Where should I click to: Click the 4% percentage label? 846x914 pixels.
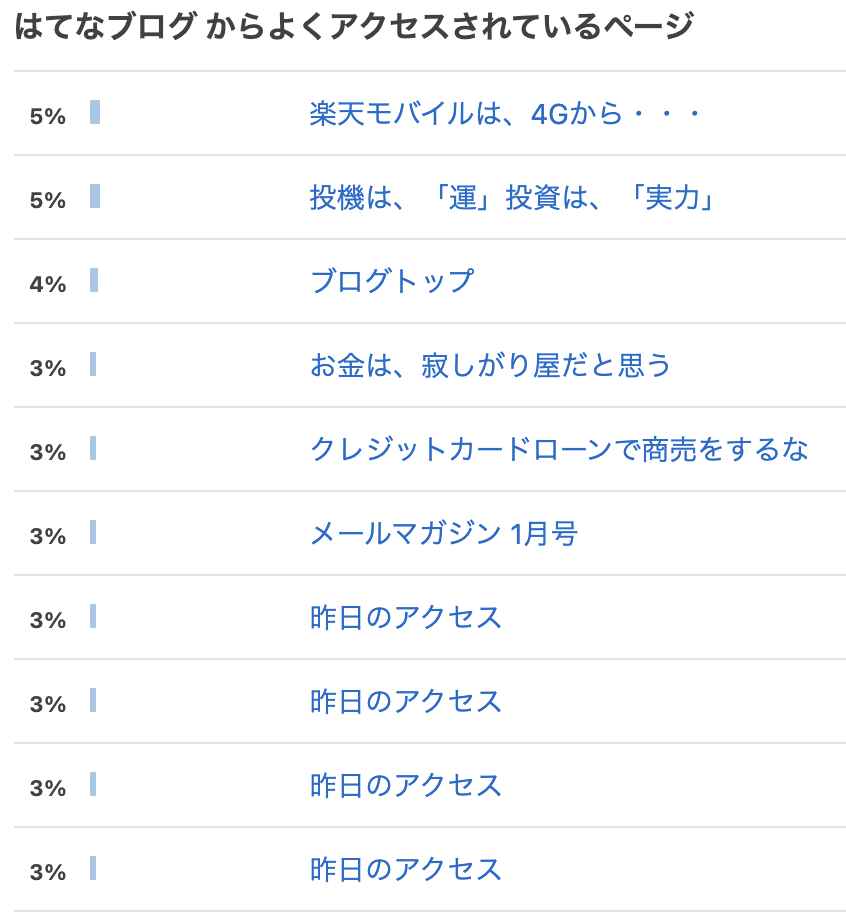click(48, 284)
